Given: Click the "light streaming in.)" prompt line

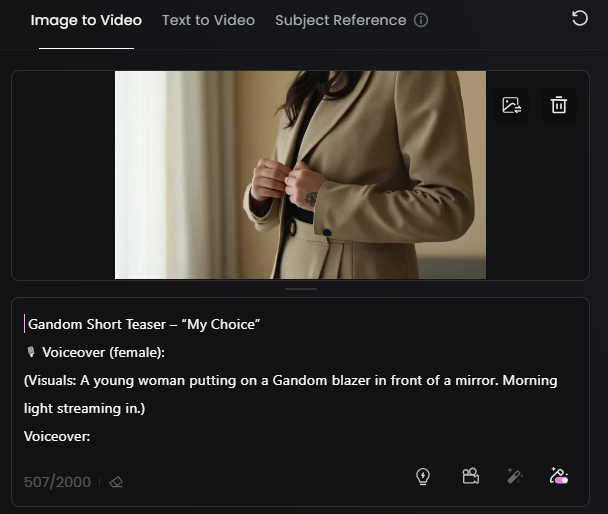Looking at the screenshot, I should 85,408.
